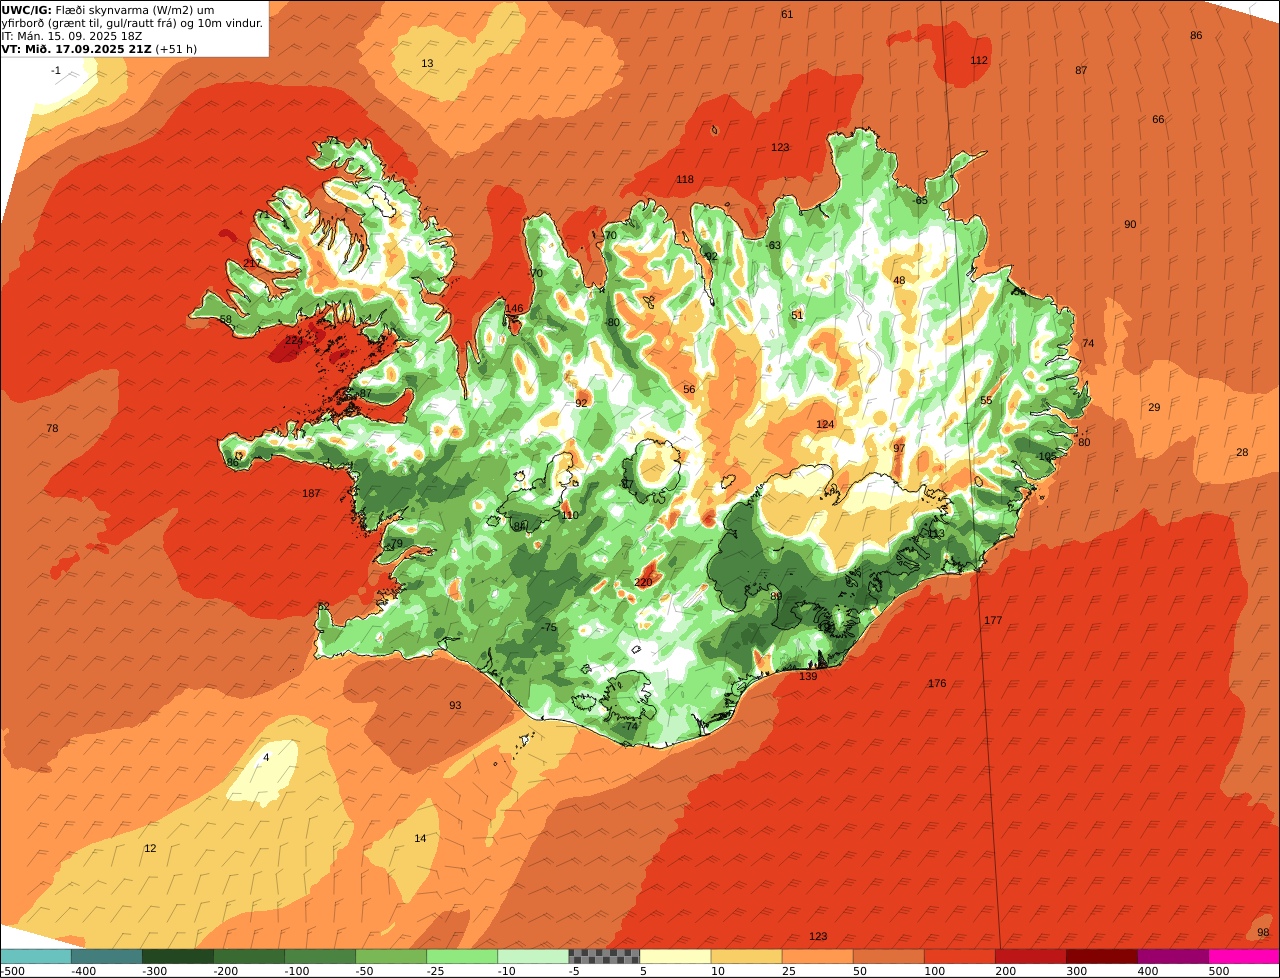
Task: Select the palest green -10 to -5 swatch
Action: (x=533, y=956)
